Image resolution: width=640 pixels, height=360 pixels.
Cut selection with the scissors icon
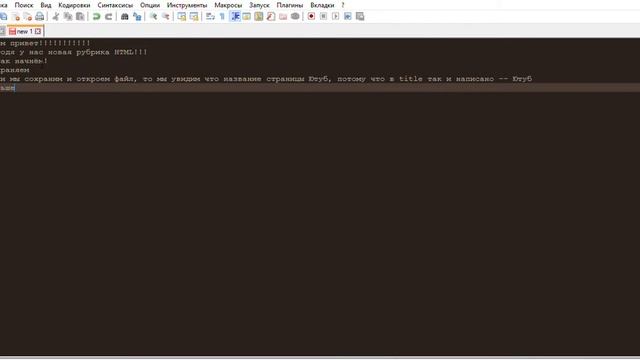tap(56, 16)
